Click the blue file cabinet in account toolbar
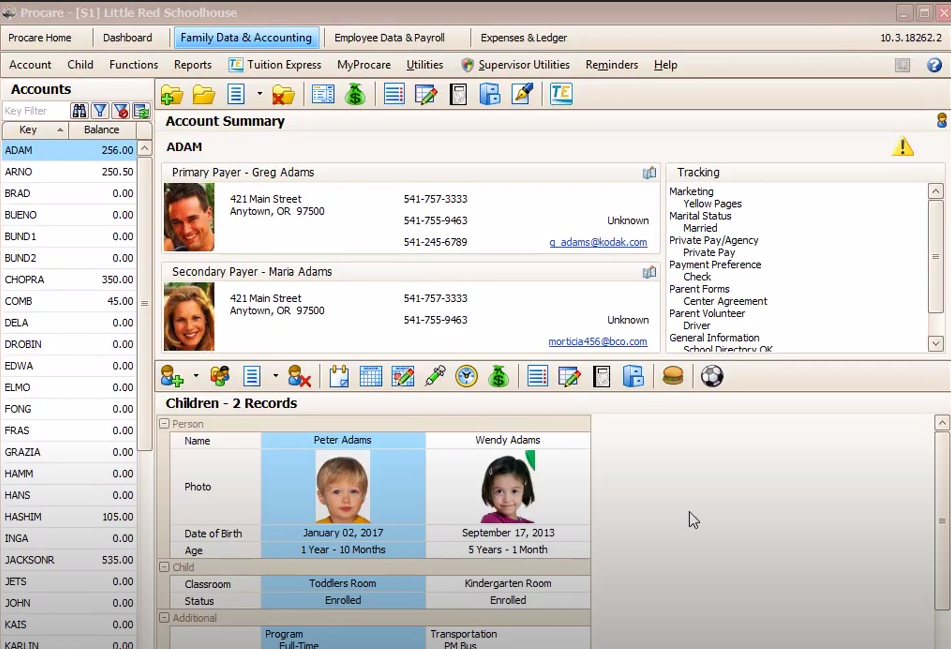This screenshot has height=649, width=951. tap(489, 95)
